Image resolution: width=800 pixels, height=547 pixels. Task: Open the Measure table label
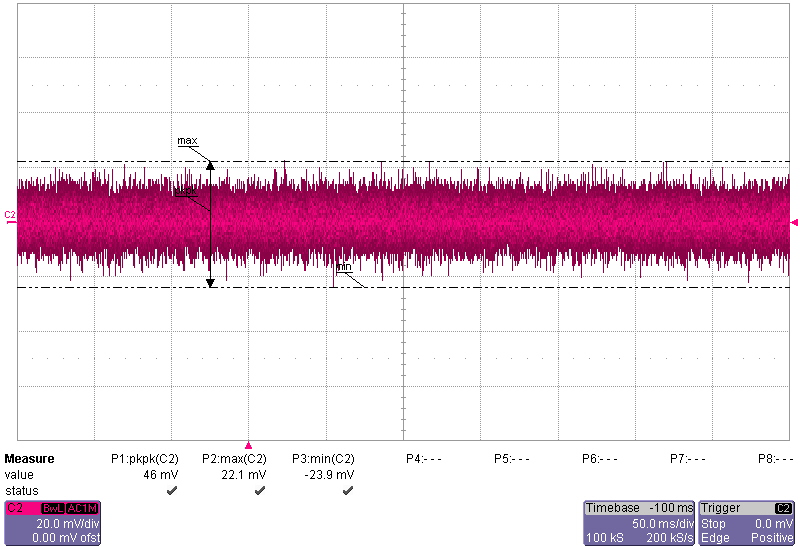point(30,459)
